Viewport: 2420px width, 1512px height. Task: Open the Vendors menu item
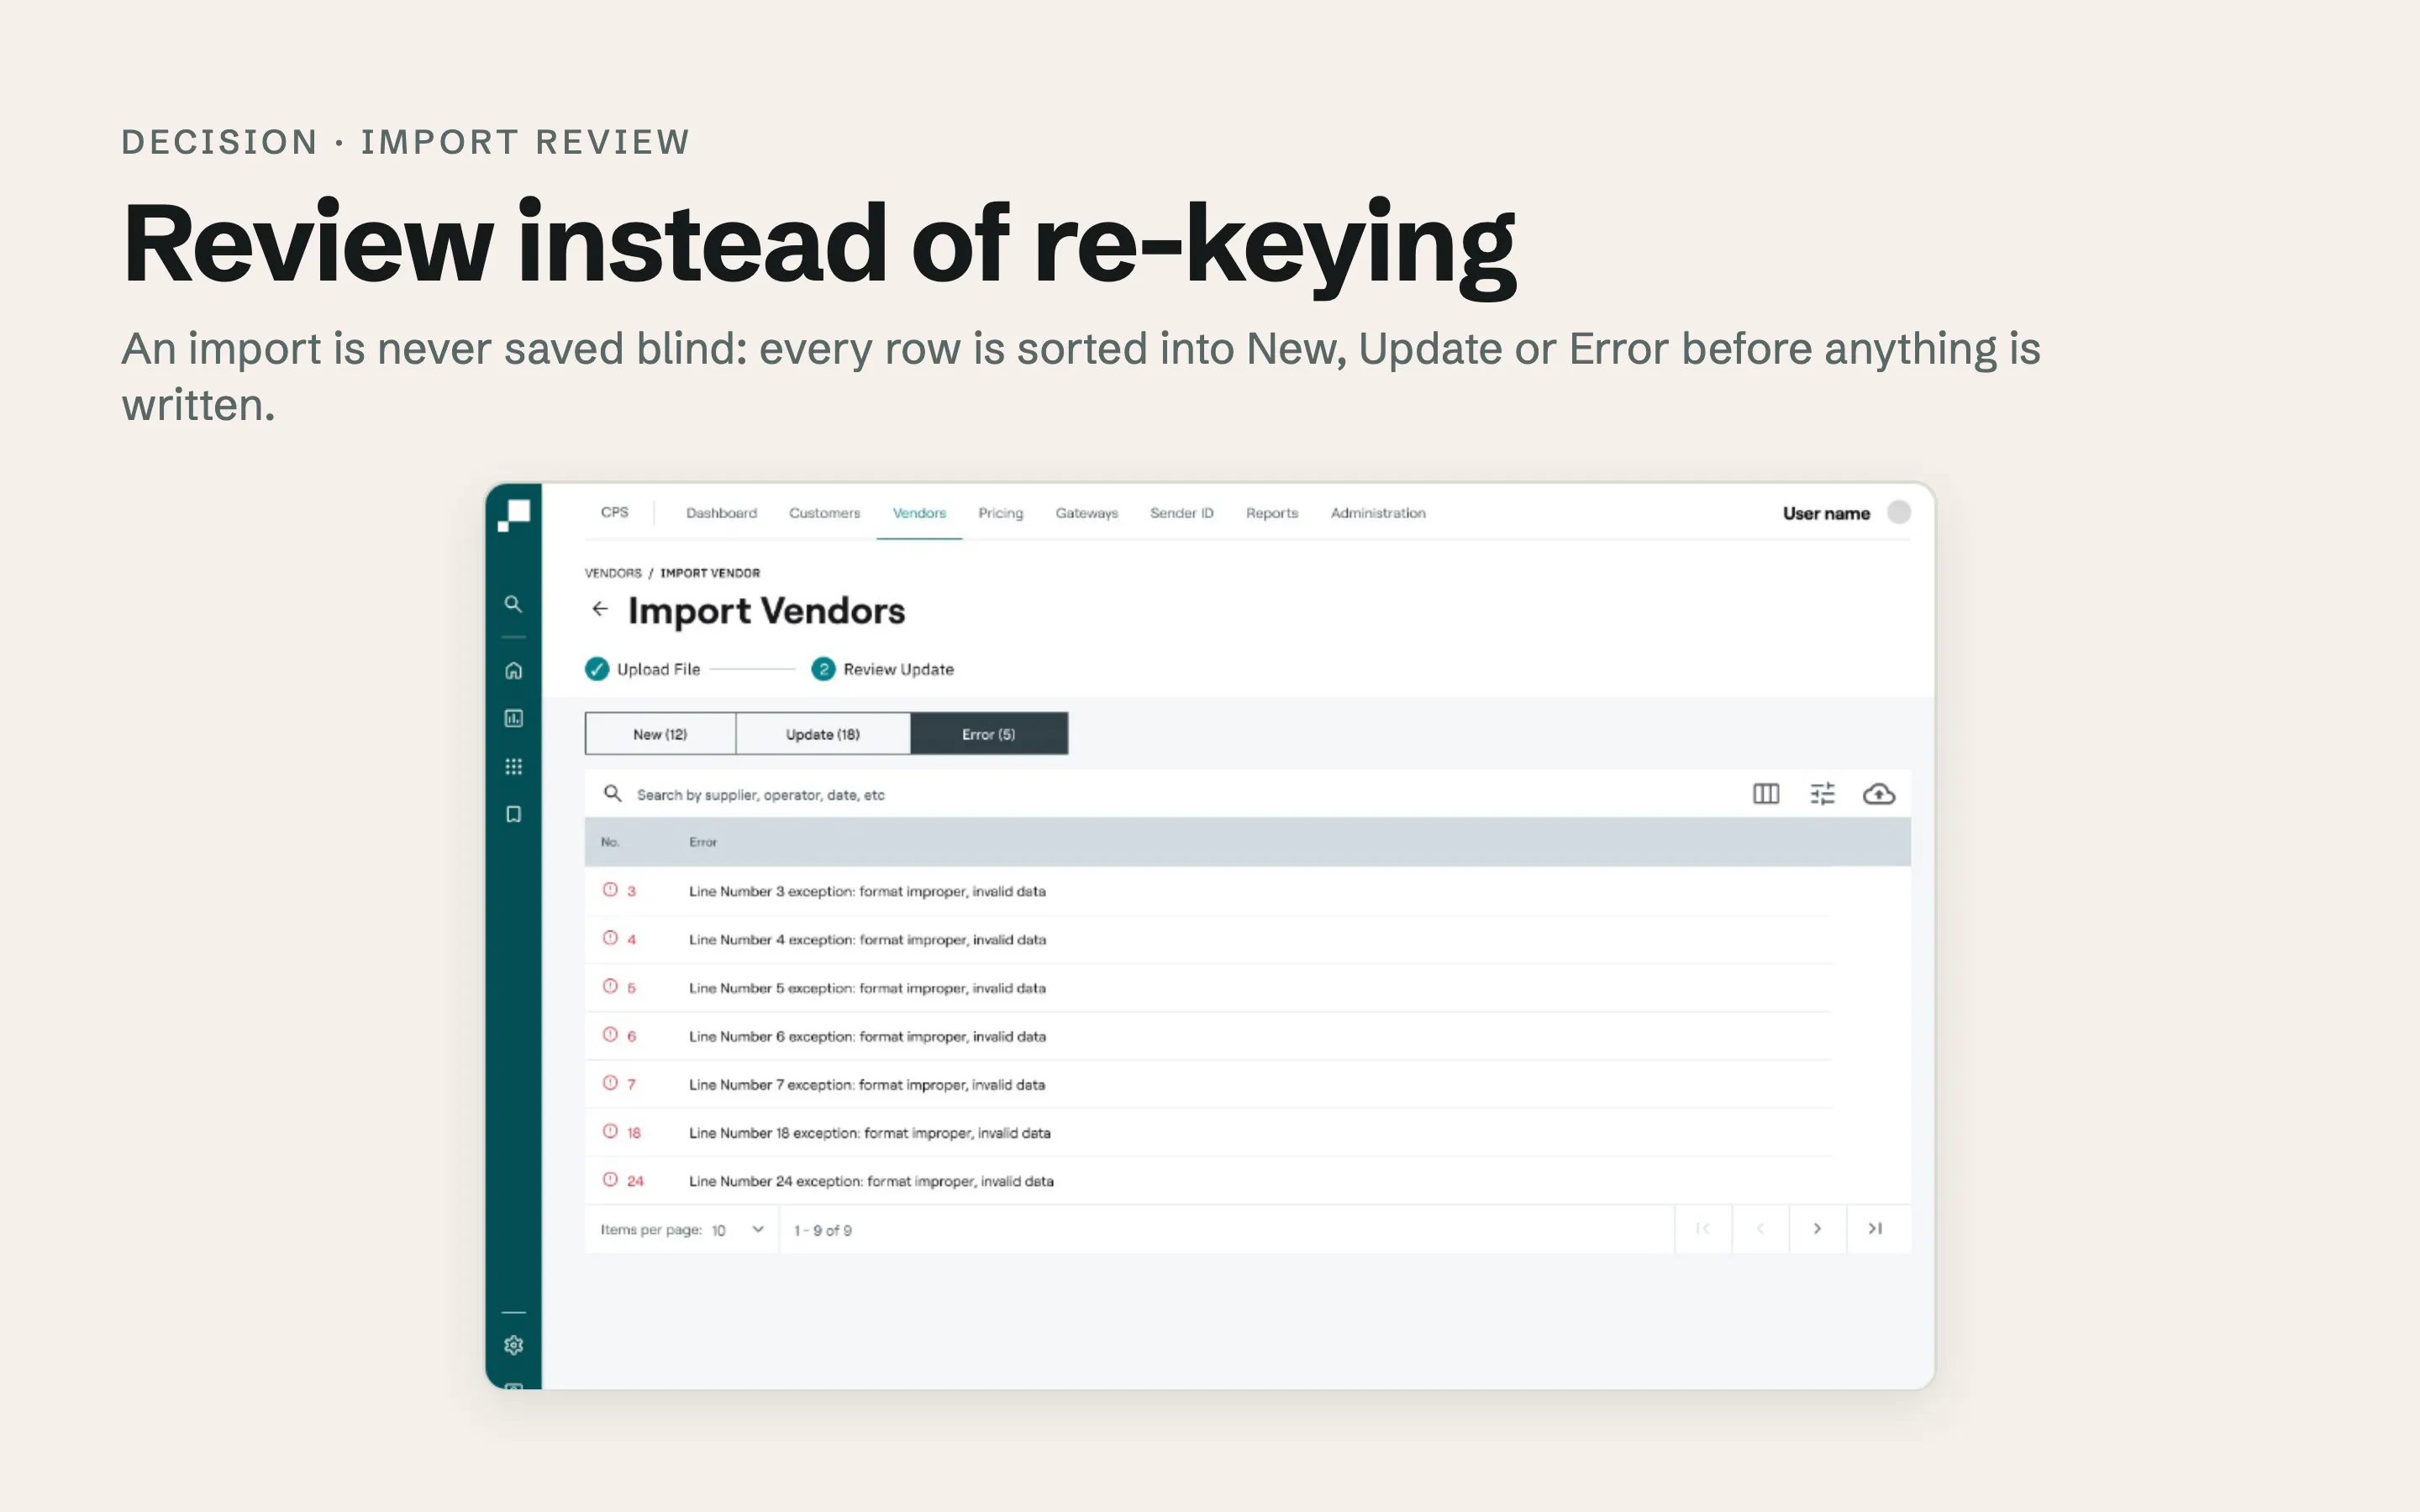click(919, 513)
